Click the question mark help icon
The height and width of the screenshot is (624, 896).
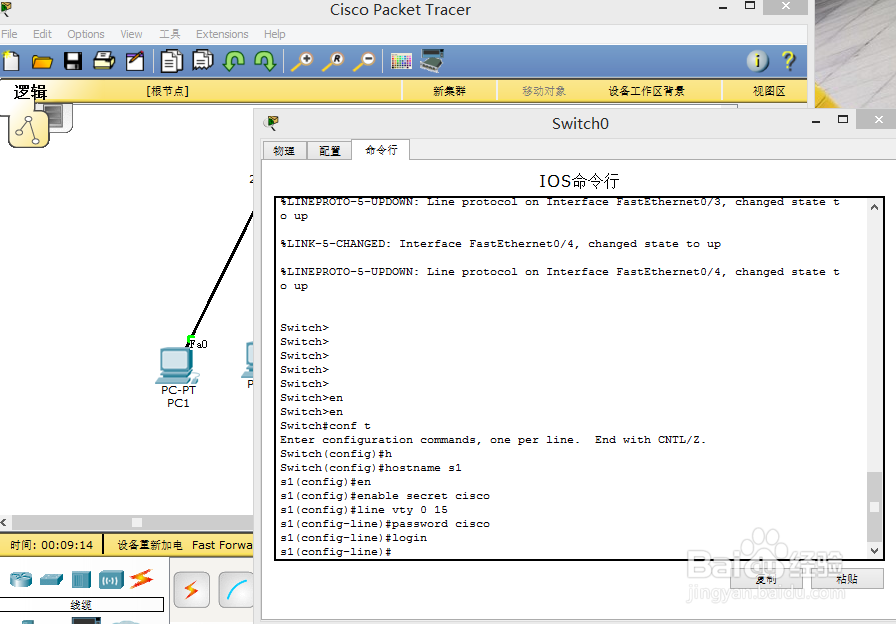point(789,61)
